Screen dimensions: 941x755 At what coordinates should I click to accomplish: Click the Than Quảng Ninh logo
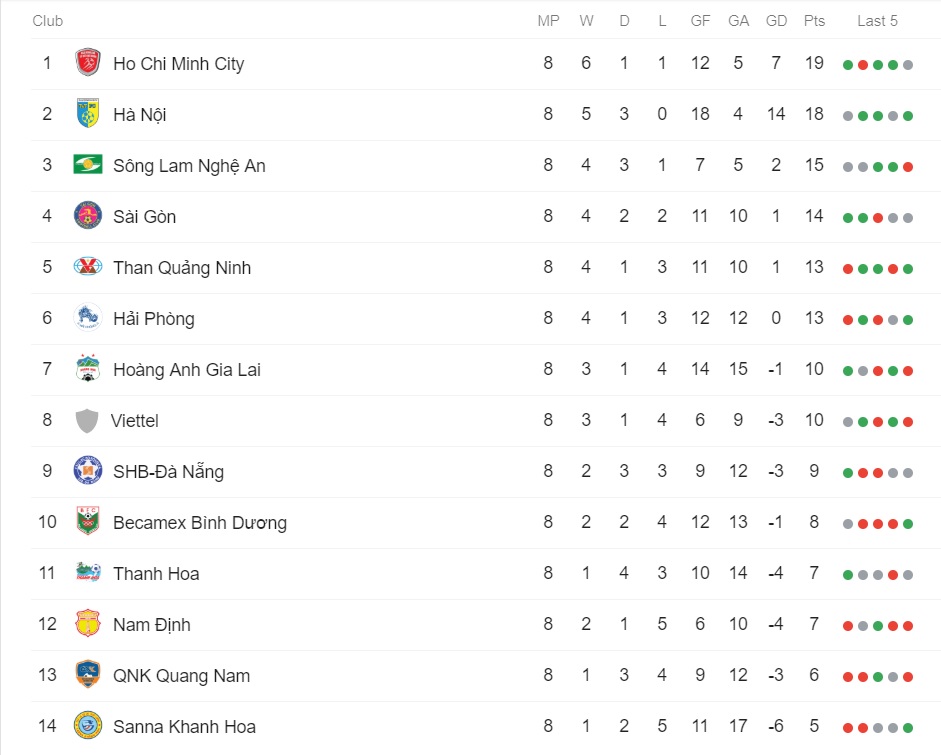pos(88,266)
